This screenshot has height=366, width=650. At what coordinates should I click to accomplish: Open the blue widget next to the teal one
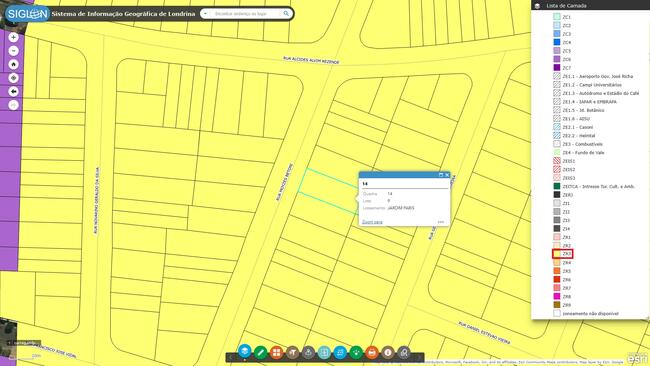(340, 353)
